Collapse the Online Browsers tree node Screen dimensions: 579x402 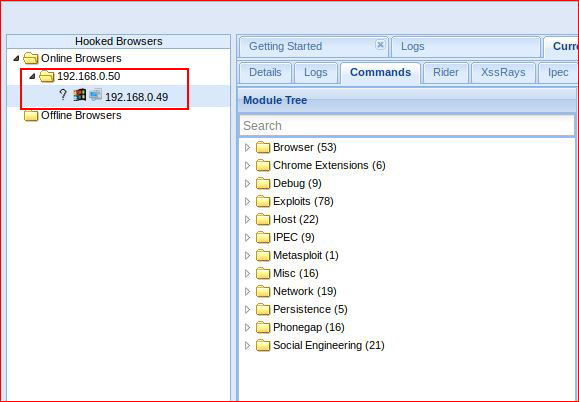(x=16, y=58)
